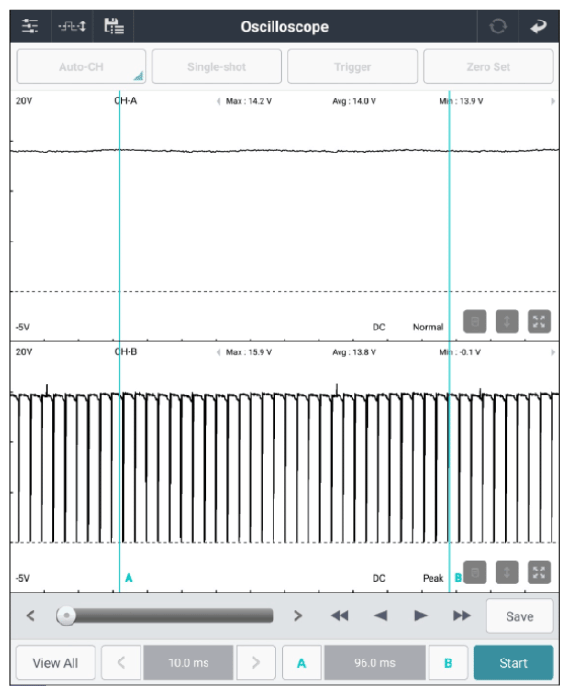Open the saved records list icon
This screenshot has height=695, width=569.
[114, 26]
